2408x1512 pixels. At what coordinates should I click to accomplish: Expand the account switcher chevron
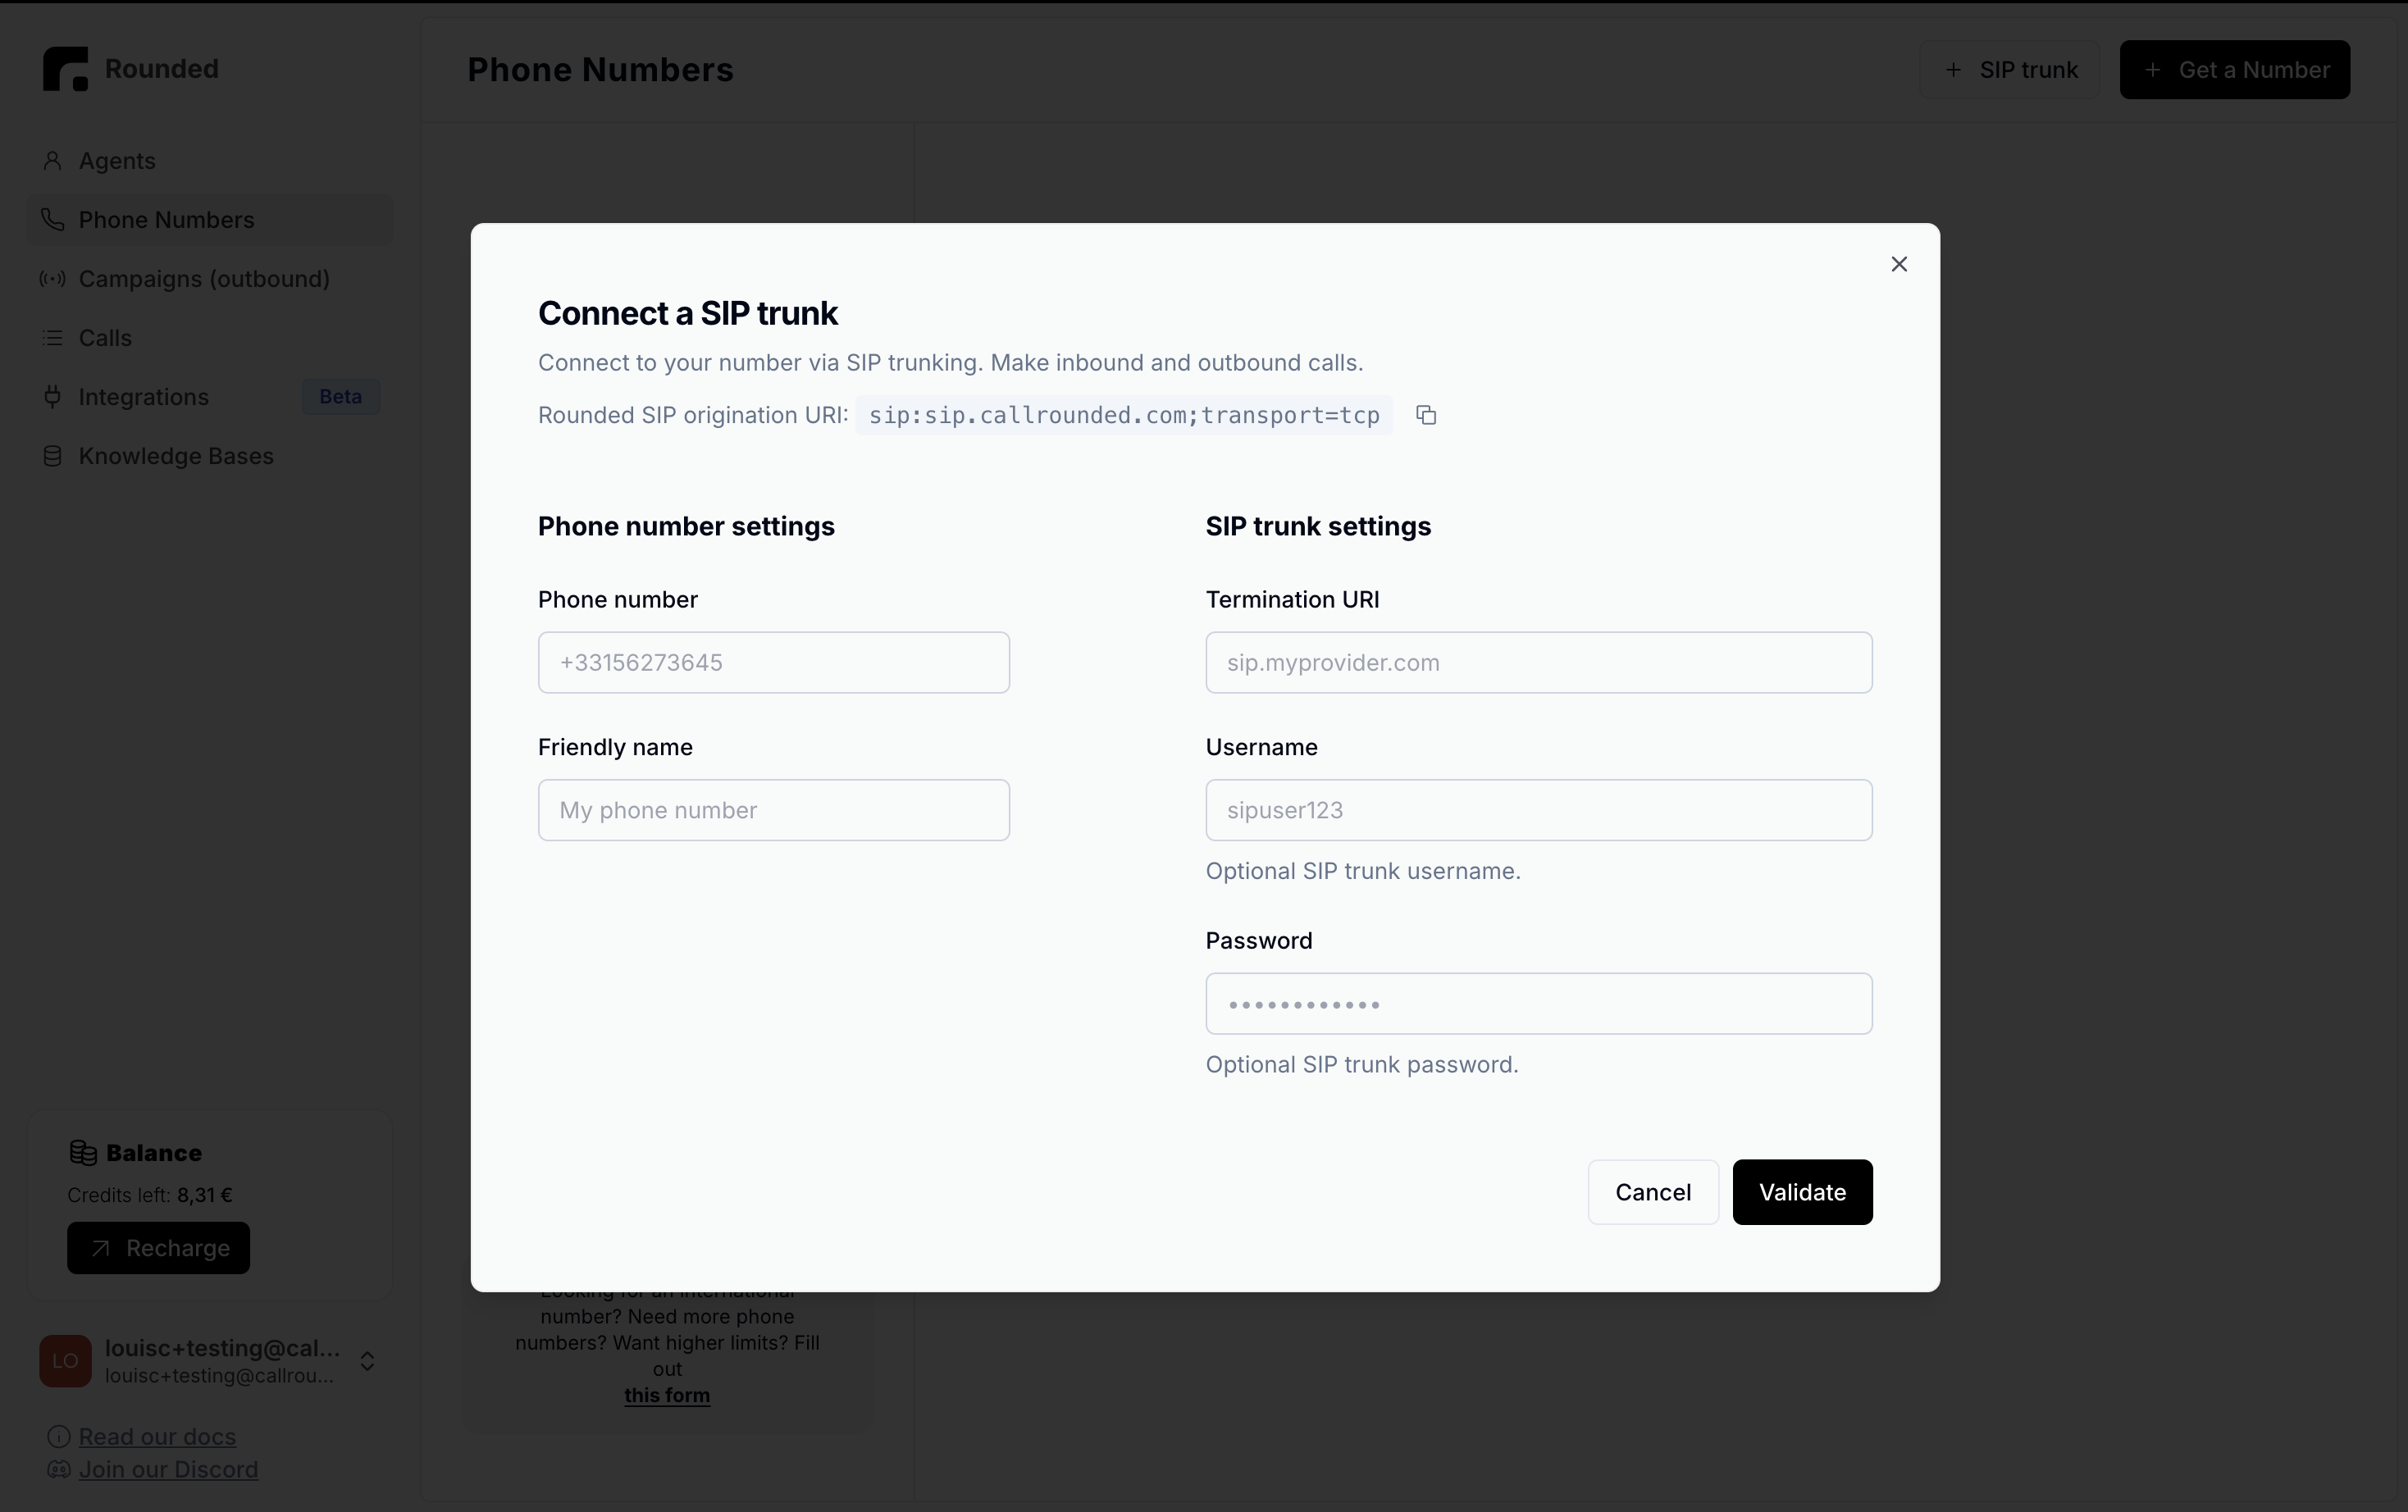pyautogui.click(x=368, y=1361)
